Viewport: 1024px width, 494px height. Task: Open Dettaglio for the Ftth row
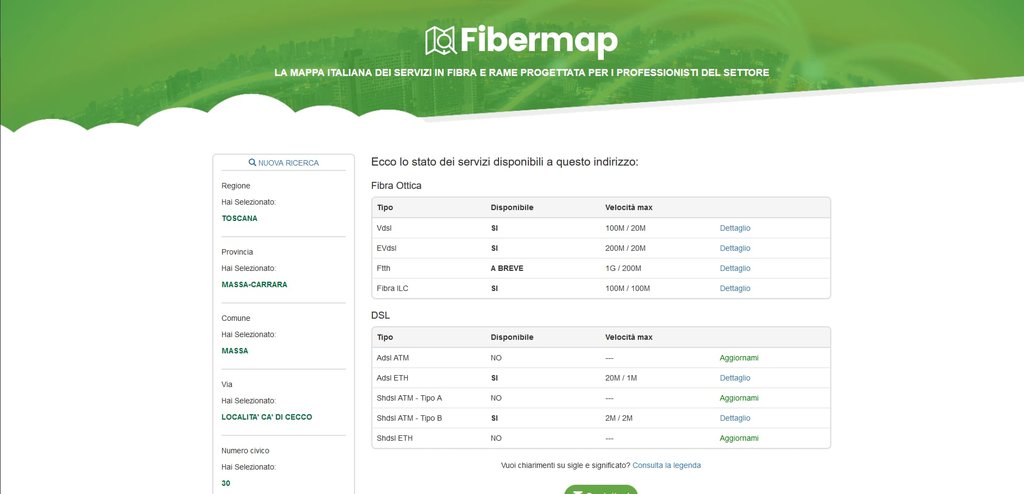(735, 269)
